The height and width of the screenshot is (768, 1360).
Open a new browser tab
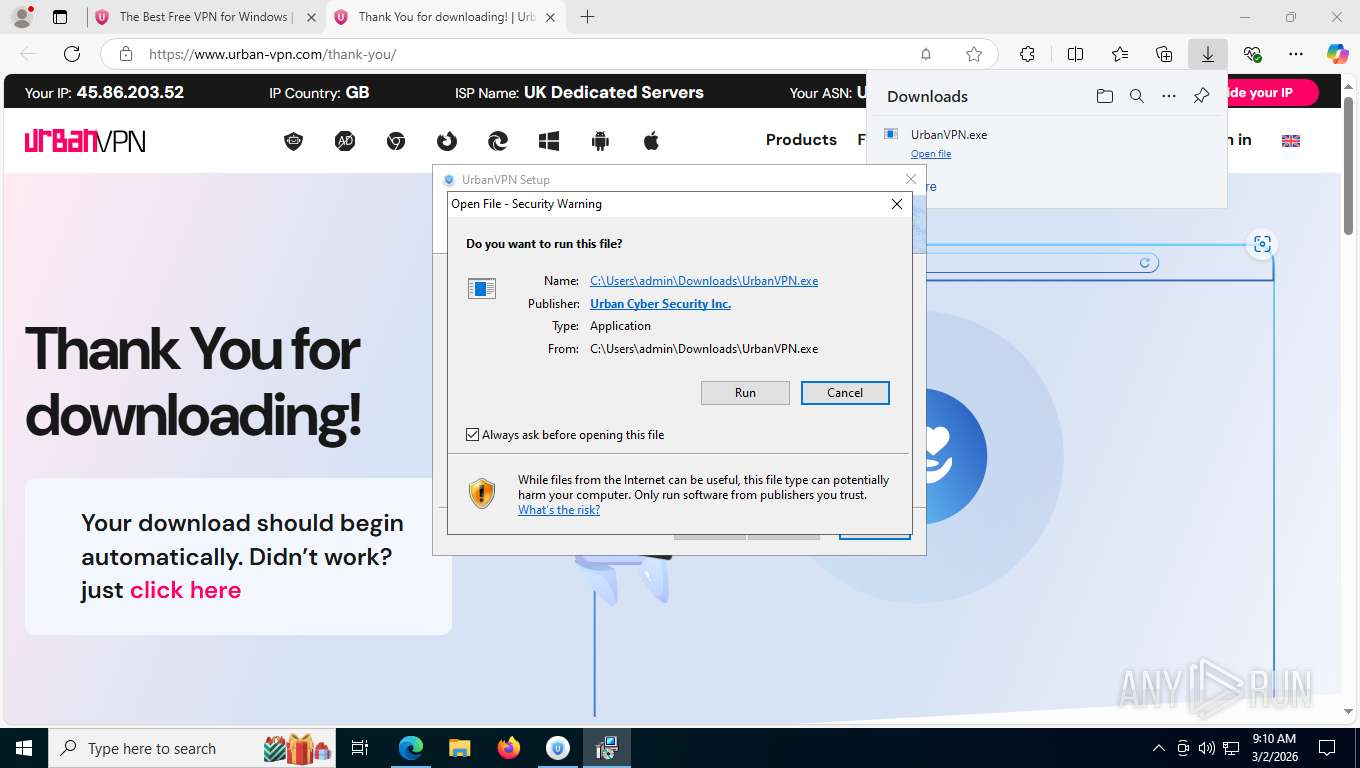pyautogui.click(x=587, y=17)
